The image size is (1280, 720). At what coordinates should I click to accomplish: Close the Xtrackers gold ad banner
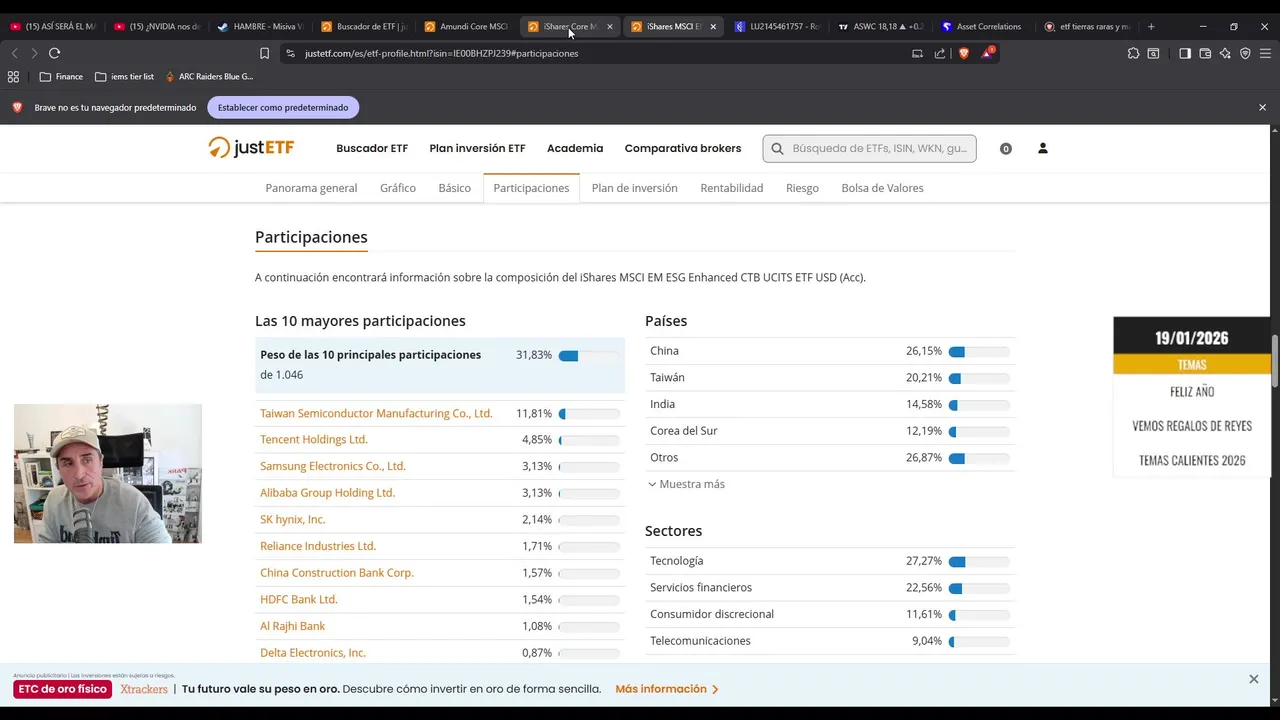[x=1253, y=679]
